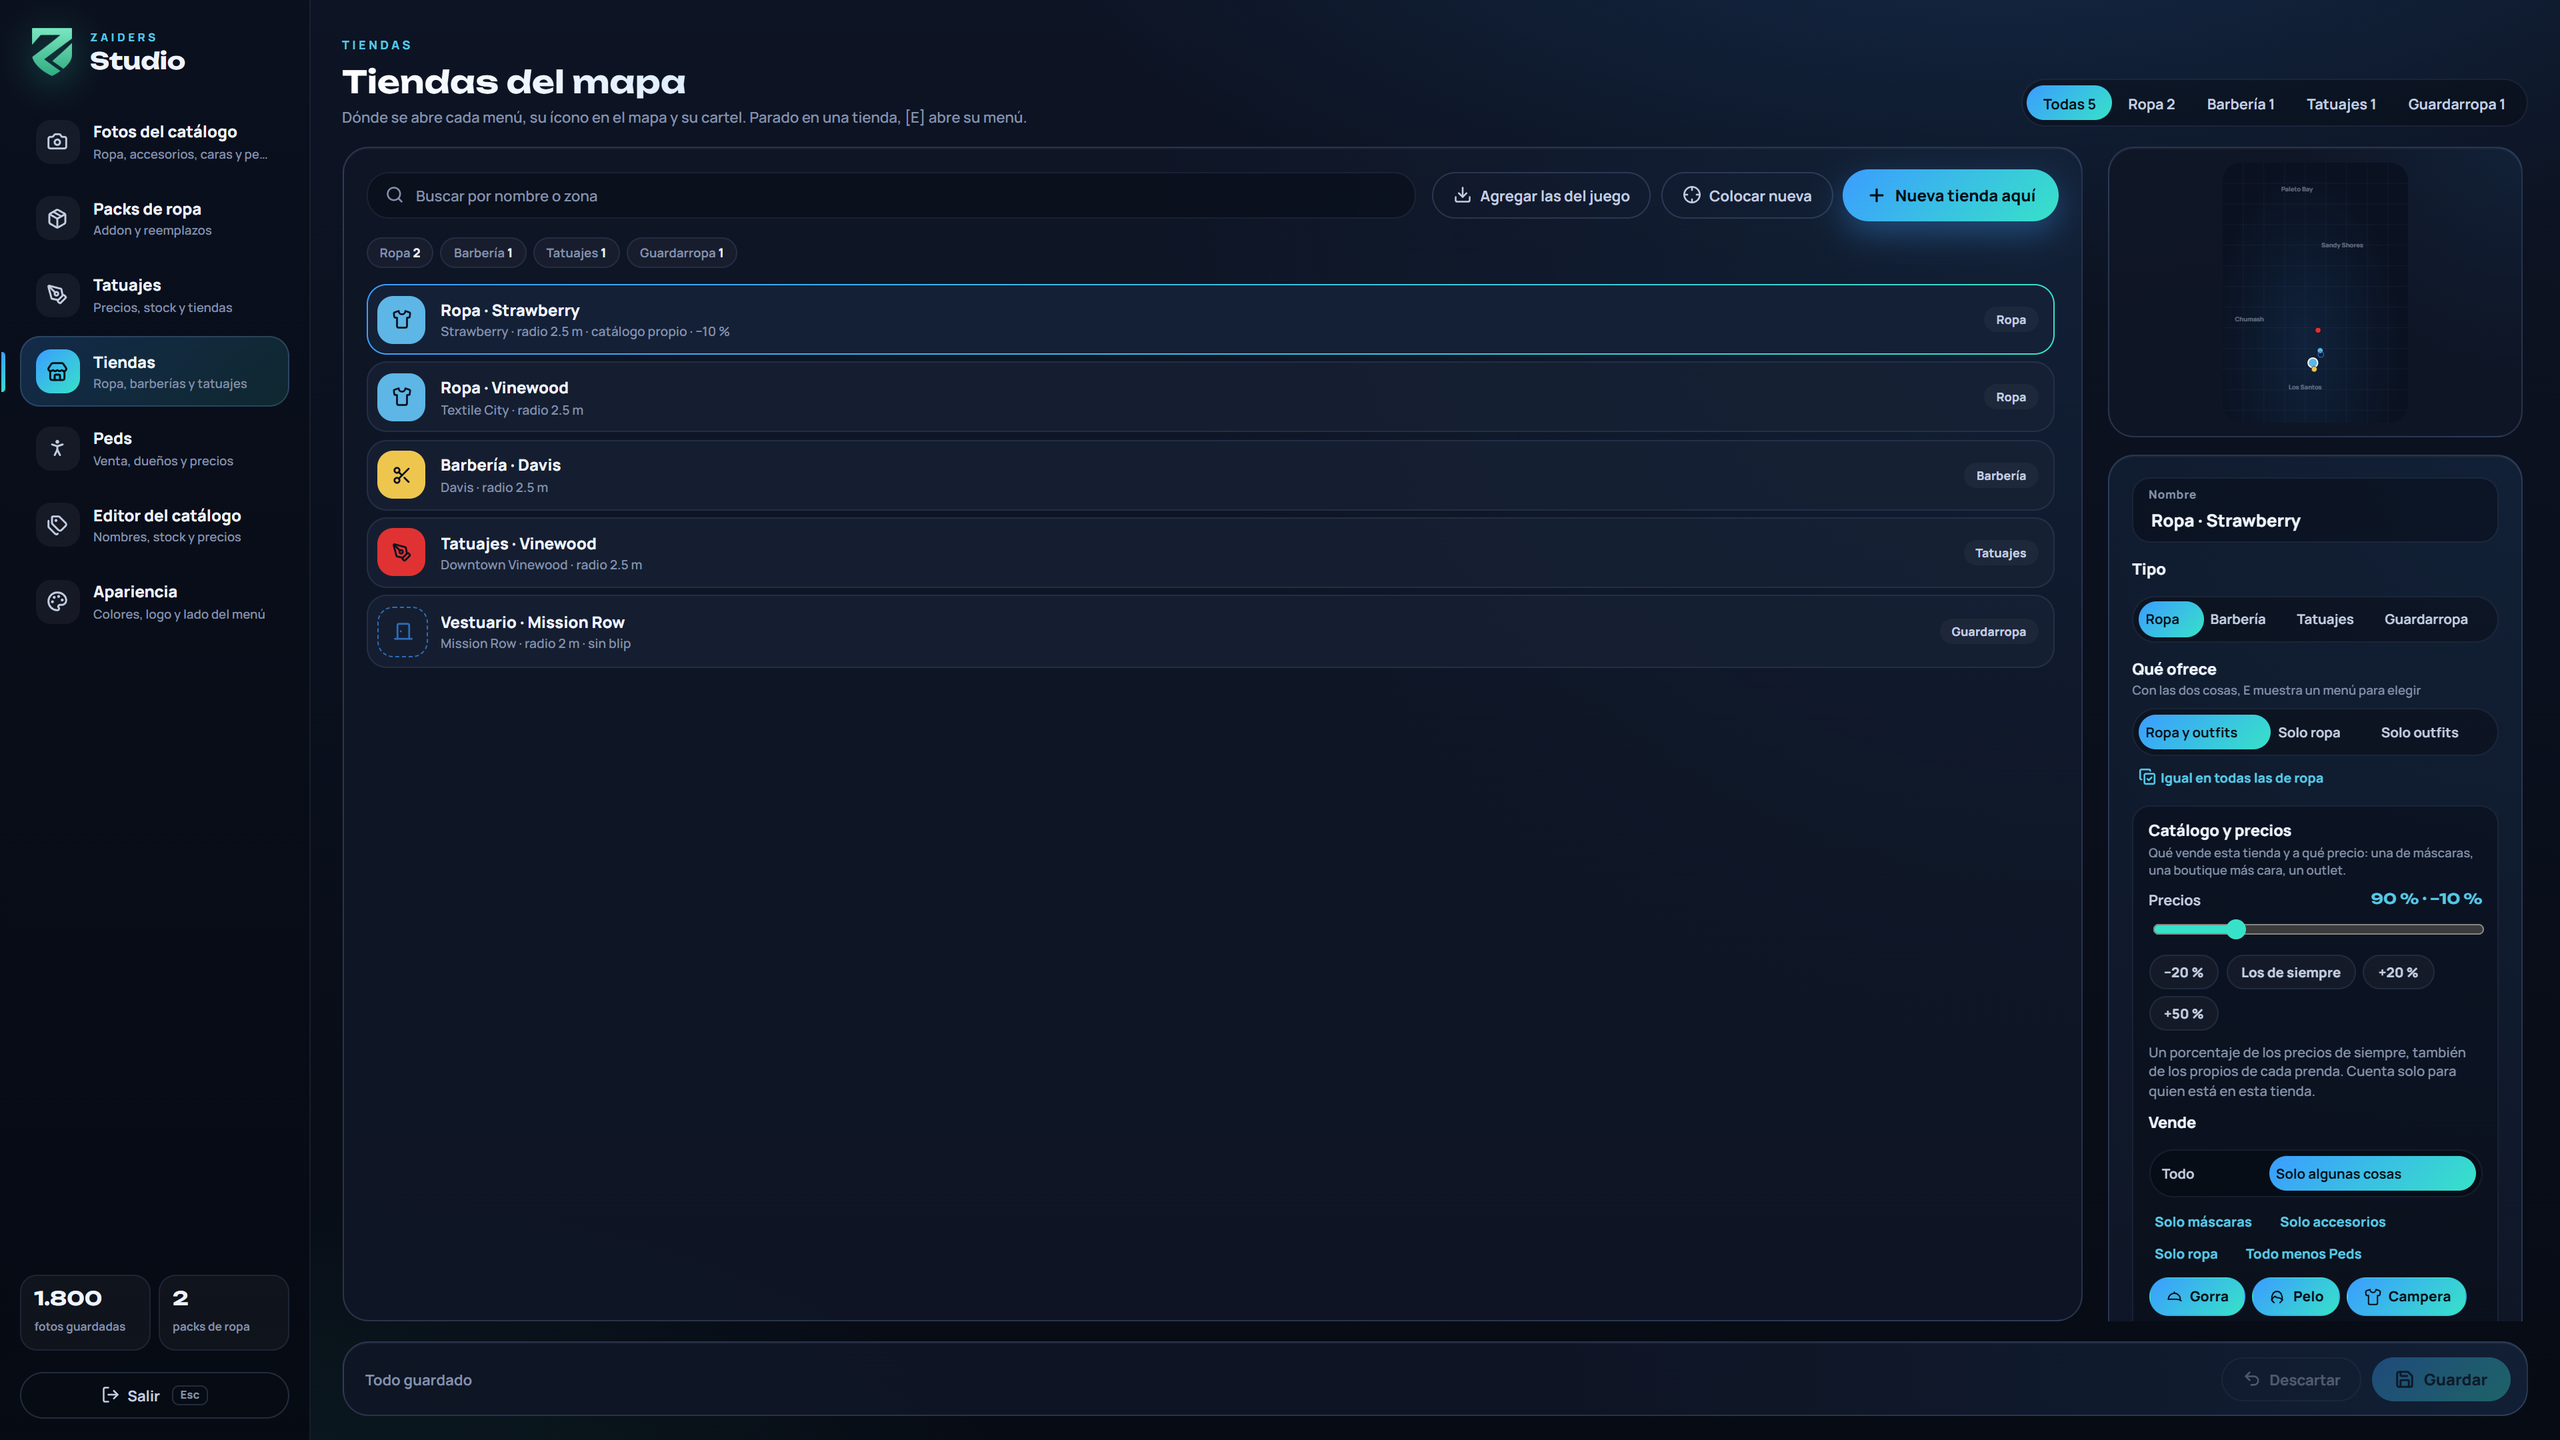This screenshot has height=1440, width=2560.
Task: Click the shirt icon of Ropa · Vinewood
Action: click(401, 397)
